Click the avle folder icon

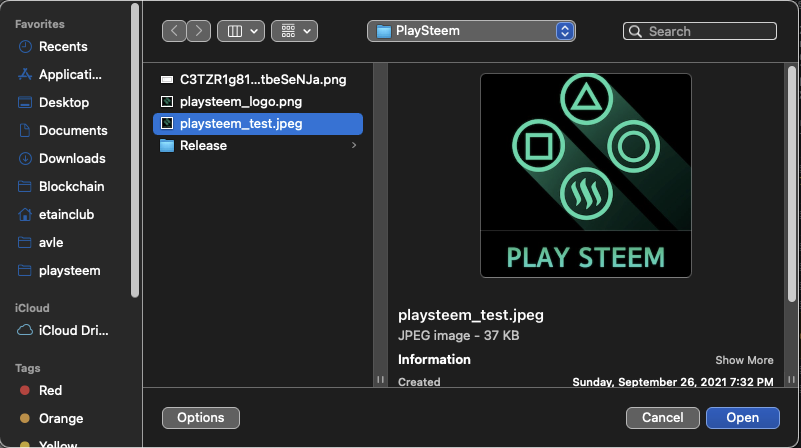pos(25,243)
